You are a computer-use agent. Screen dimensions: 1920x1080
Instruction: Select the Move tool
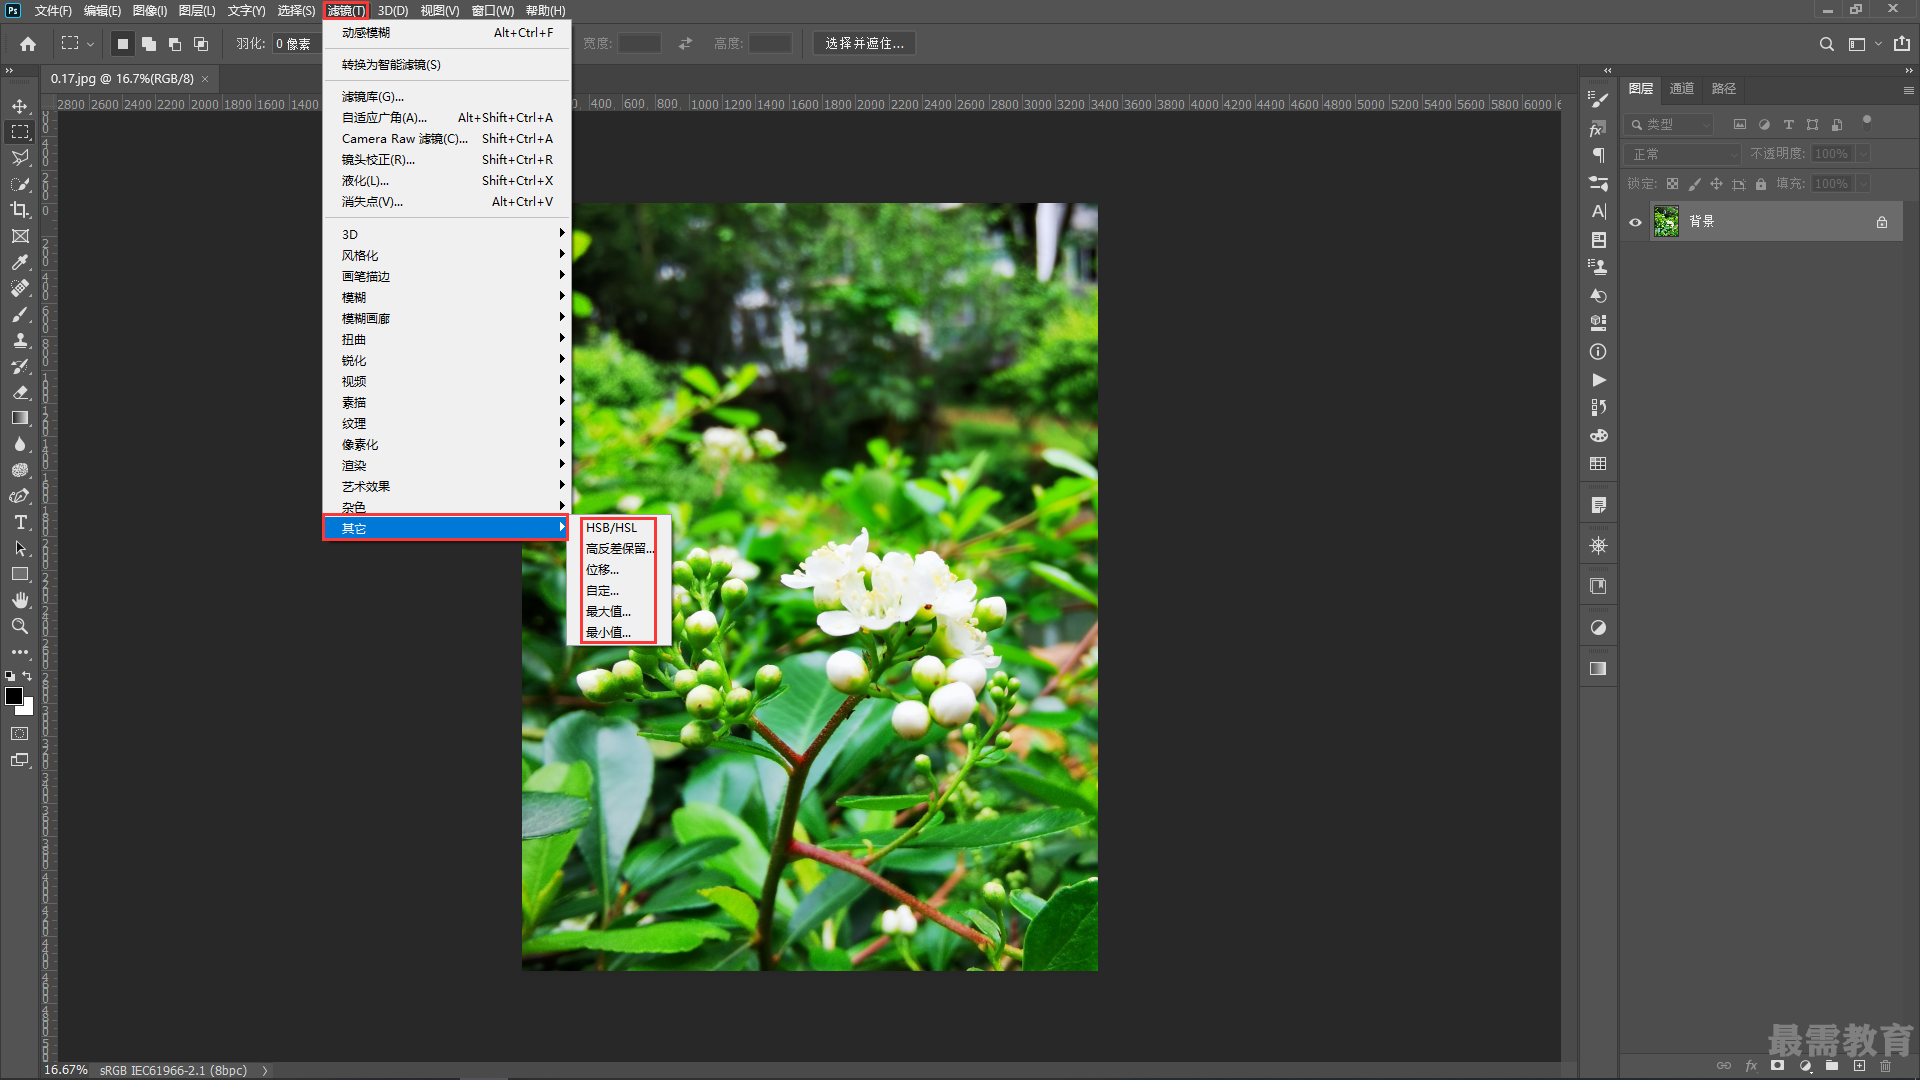pyautogui.click(x=20, y=106)
